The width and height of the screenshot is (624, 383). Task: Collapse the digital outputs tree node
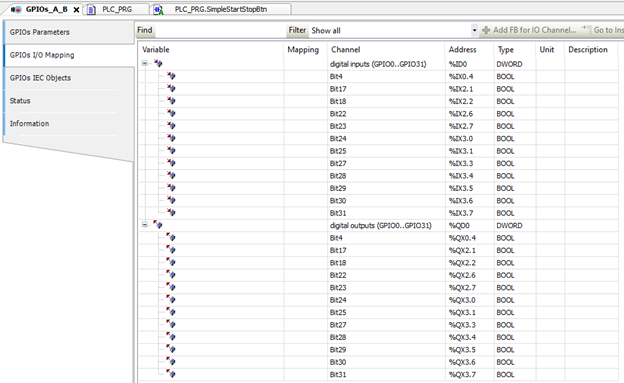click(145, 225)
